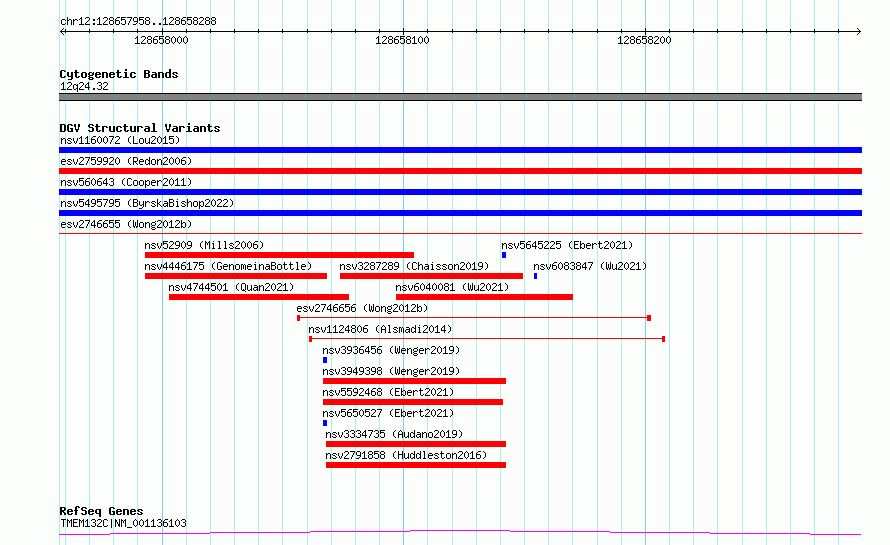Click the thin red line under nsv1124806
The height and width of the screenshot is (545, 890).
pos(487,339)
